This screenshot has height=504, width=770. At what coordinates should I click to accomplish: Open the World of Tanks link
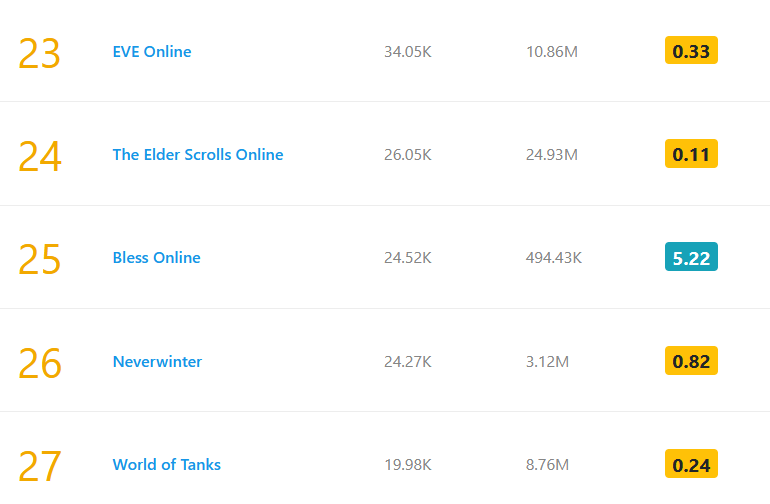coord(167,464)
